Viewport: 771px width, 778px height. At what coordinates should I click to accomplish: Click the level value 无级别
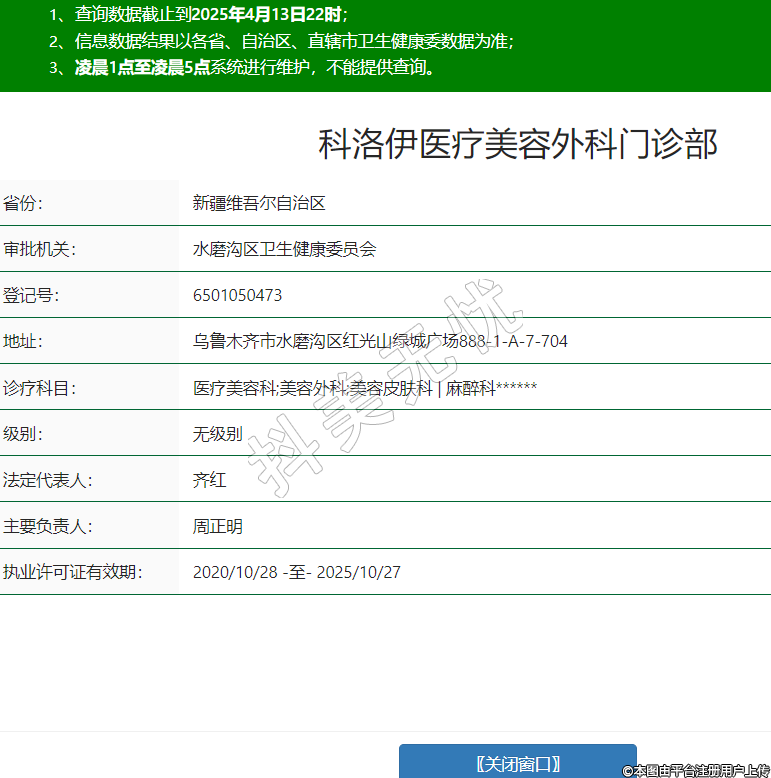click(x=217, y=434)
